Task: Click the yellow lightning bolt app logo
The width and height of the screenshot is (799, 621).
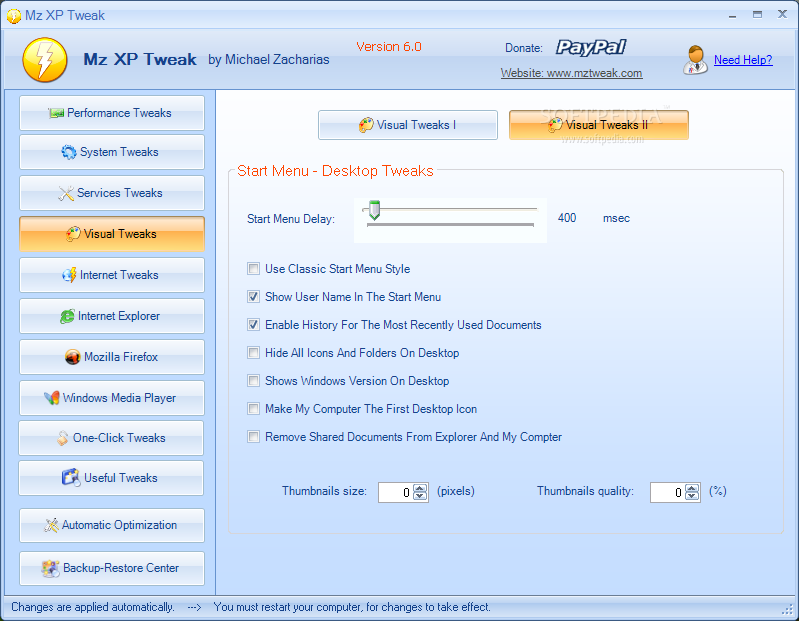Action: (45, 60)
